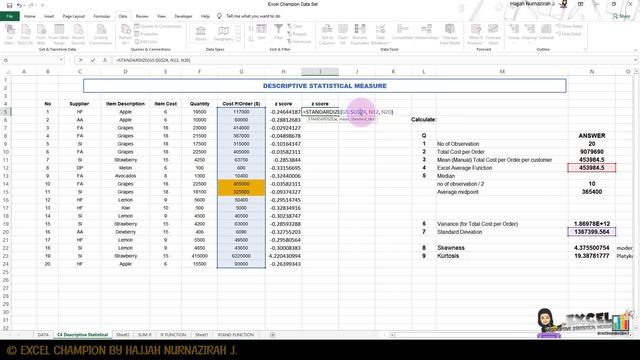The image size is (640, 360).
Task: Open the SUM # sheet tab
Action: tap(144, 335)
